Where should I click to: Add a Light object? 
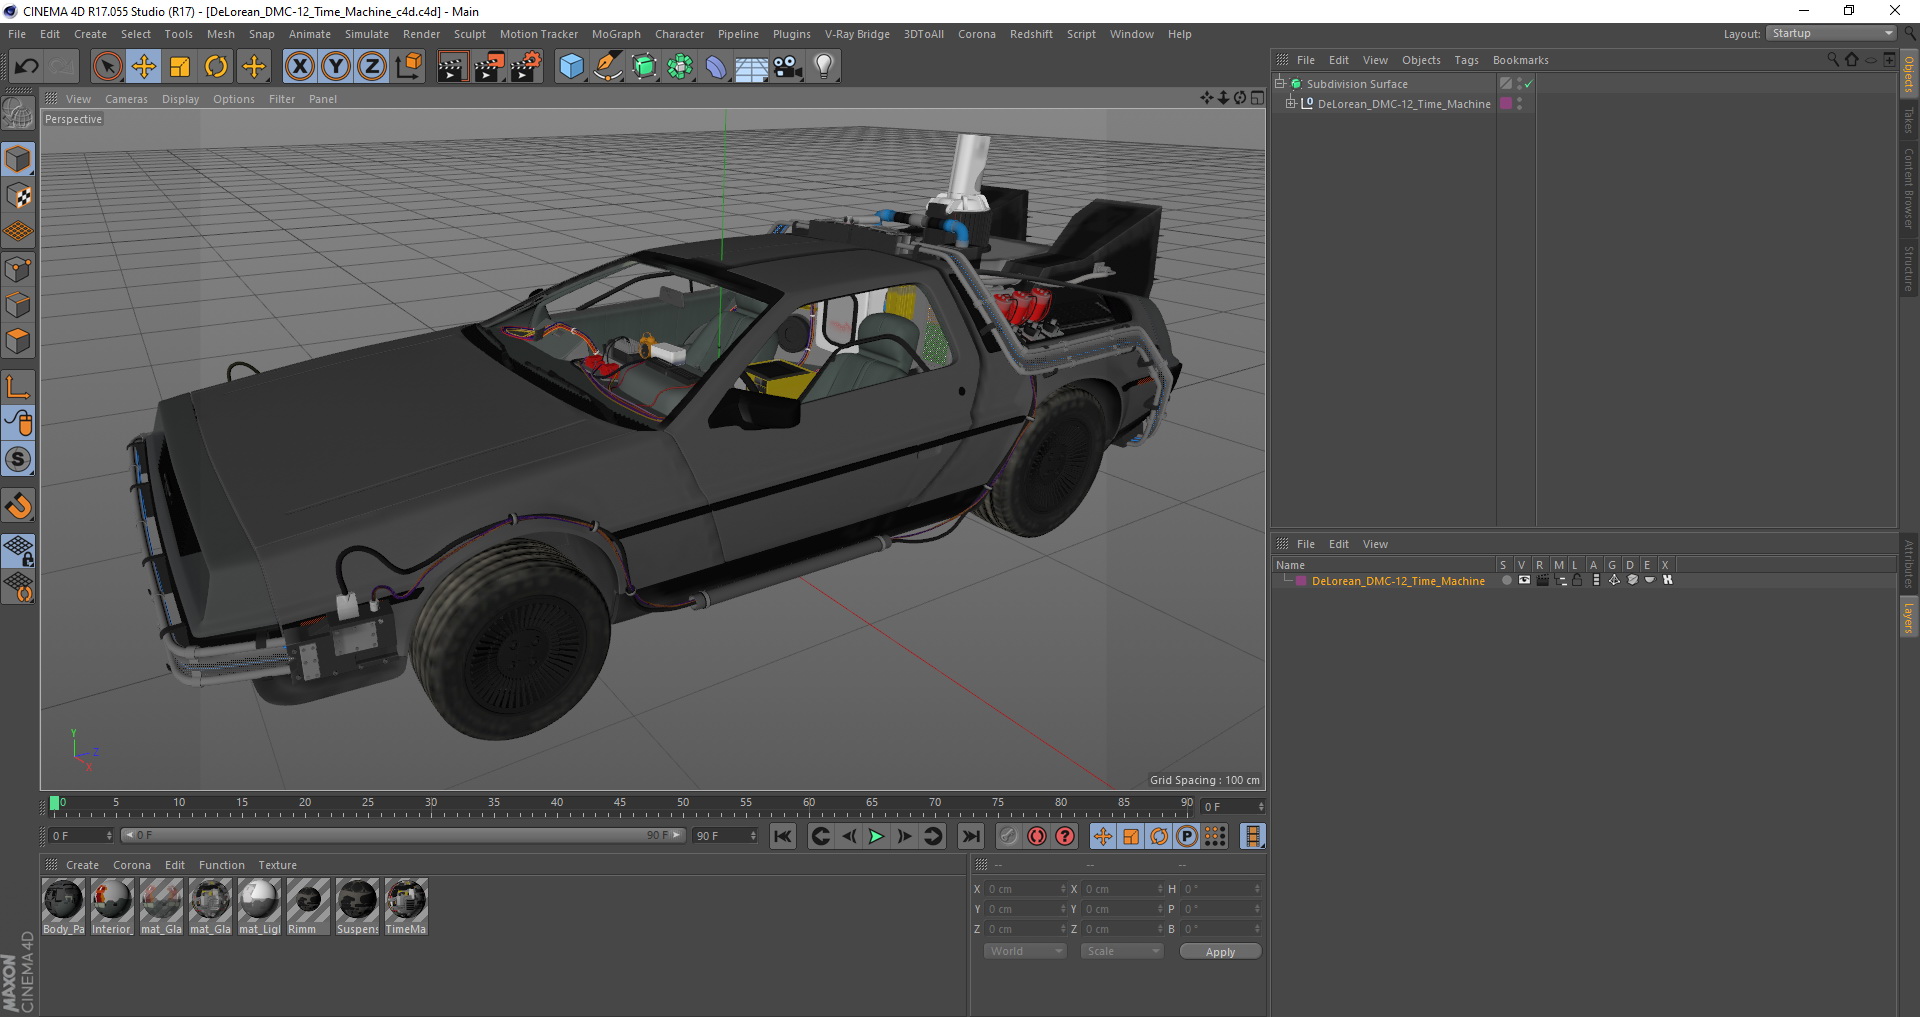click(824, 67)
